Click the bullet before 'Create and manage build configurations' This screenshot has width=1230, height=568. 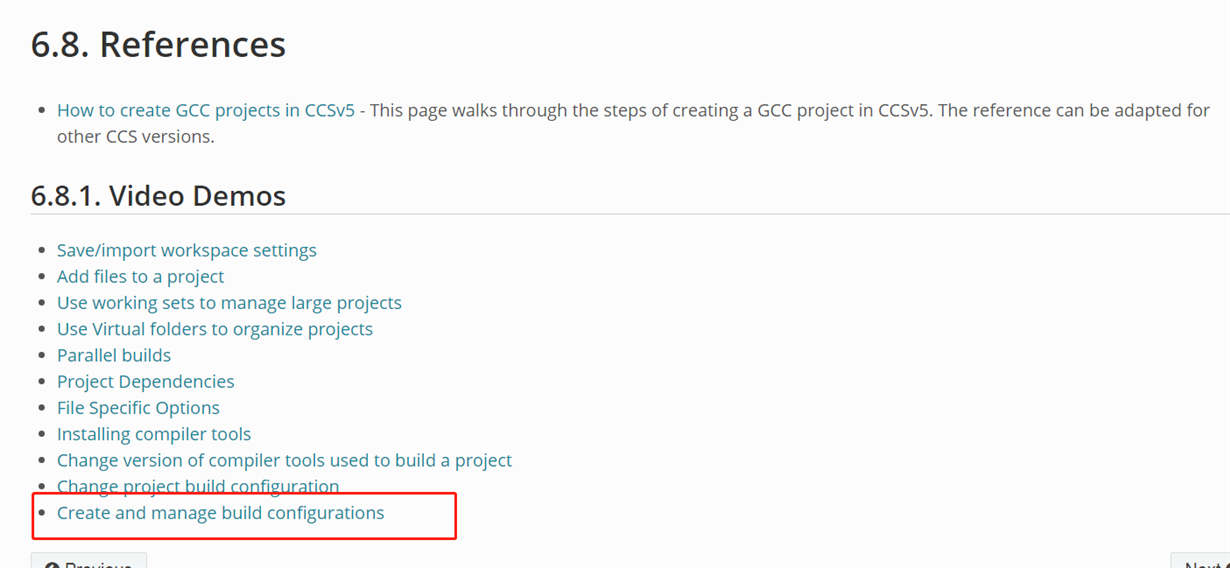(41, 513)
